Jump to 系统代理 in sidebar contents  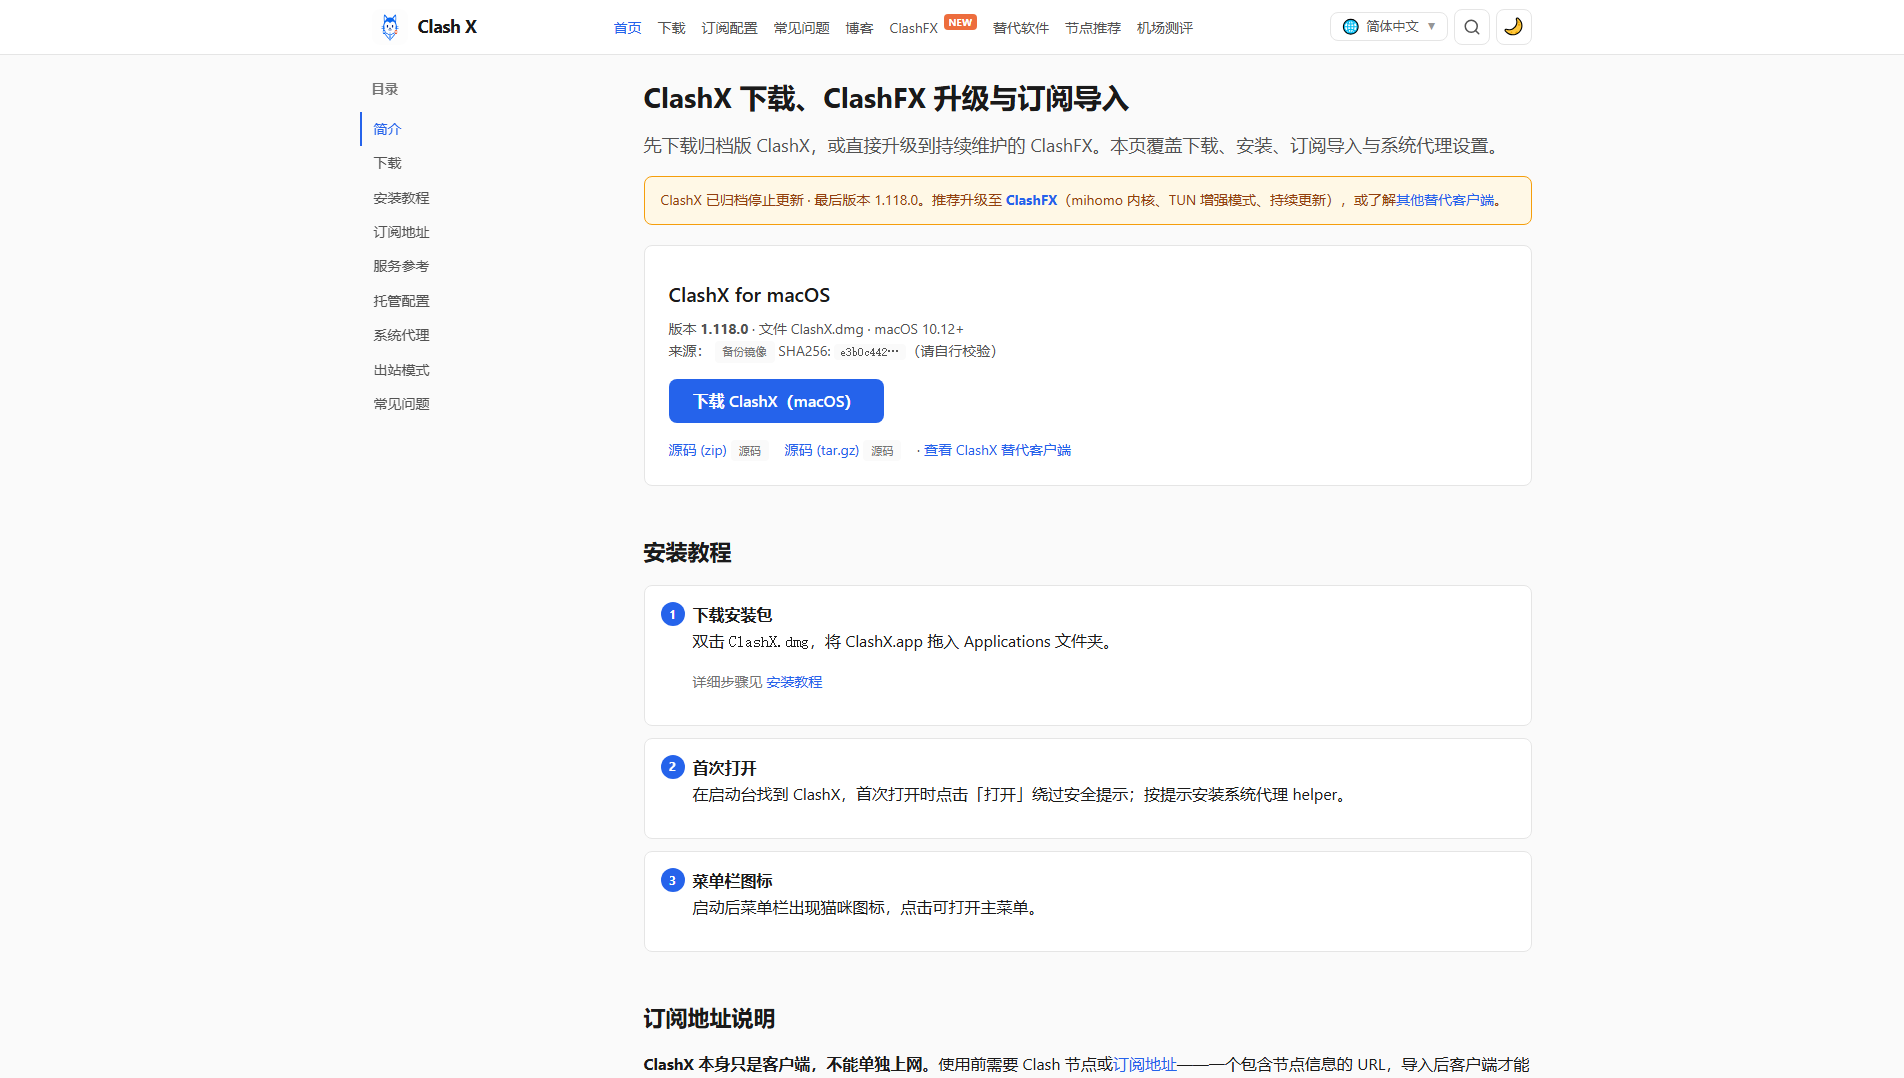click(401, 335)
